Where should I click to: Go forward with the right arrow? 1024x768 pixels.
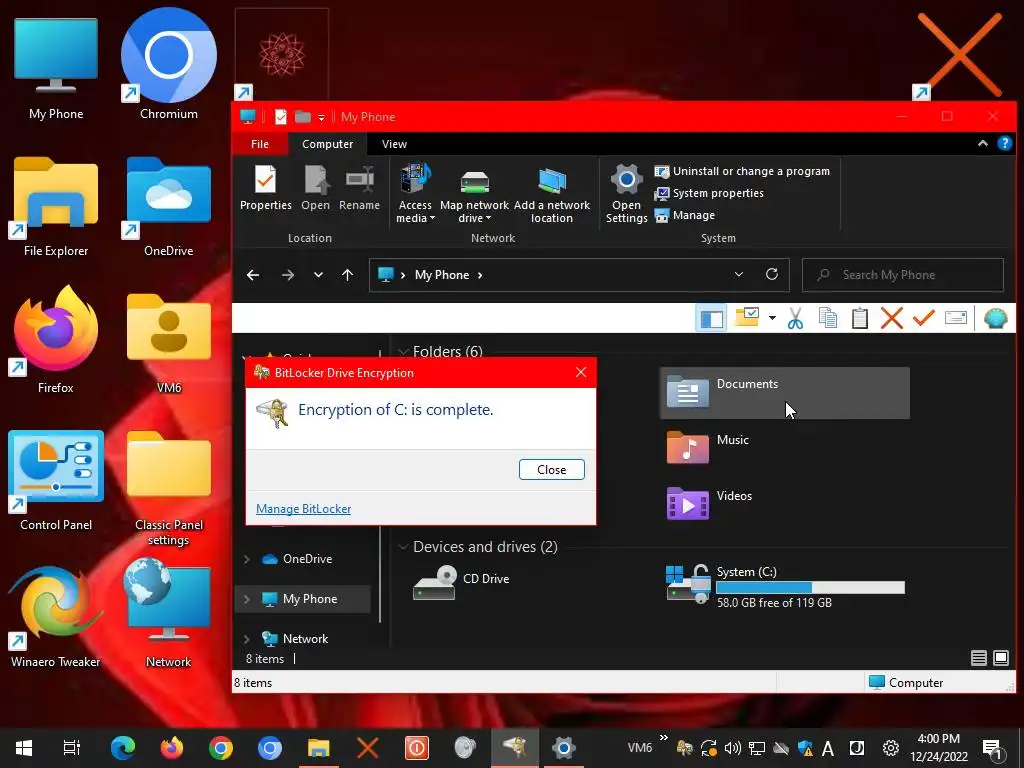click(287, 275)
